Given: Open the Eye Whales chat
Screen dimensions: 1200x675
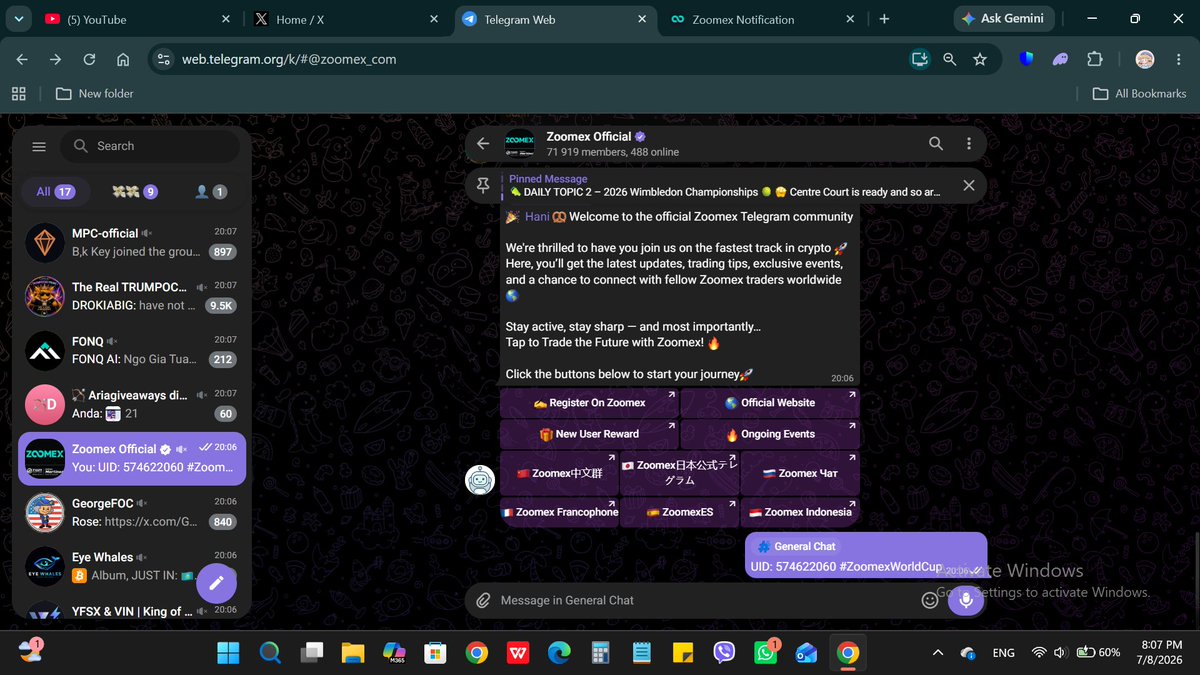Looking at the screenshot, I should [x=132, y=566].
